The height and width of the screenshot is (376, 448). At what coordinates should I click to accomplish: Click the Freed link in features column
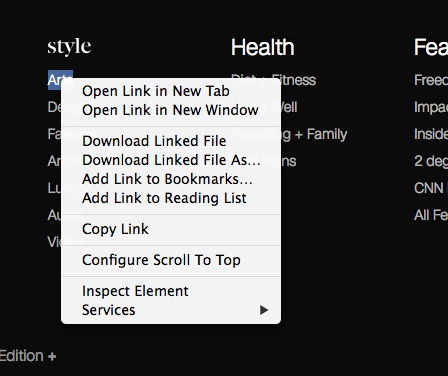click(431, 80)
